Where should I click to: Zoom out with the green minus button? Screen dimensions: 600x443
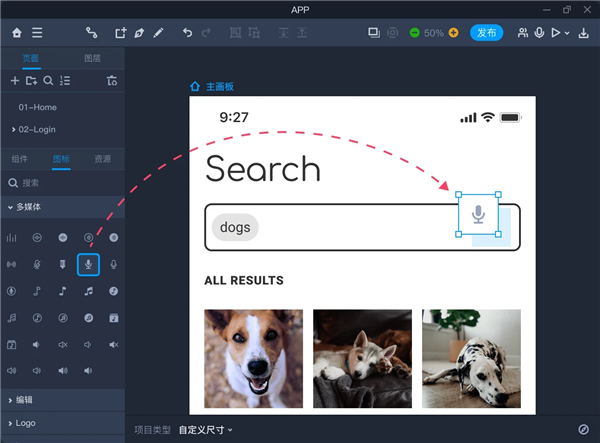point(414,33)
